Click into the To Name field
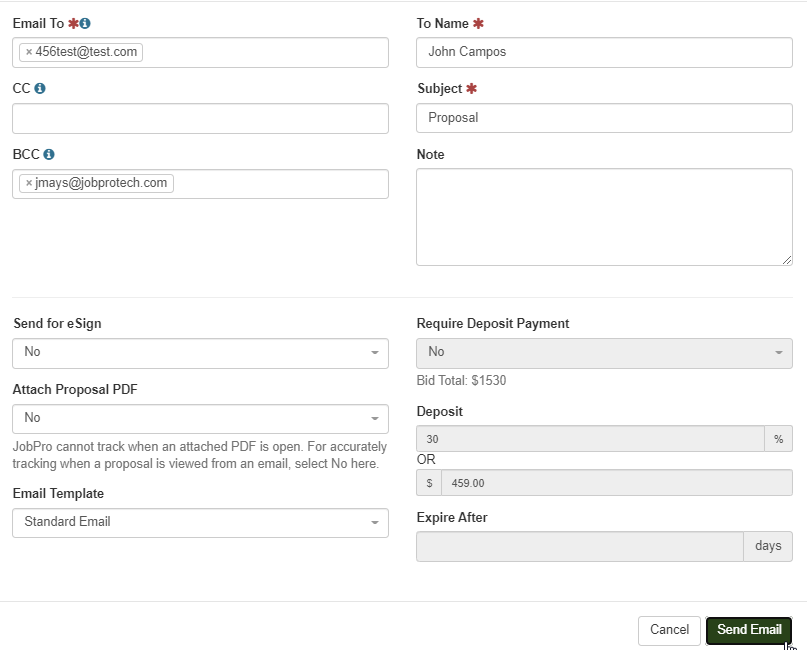The width and height of the screenshot is (807, 650). (x=604, y=52)
